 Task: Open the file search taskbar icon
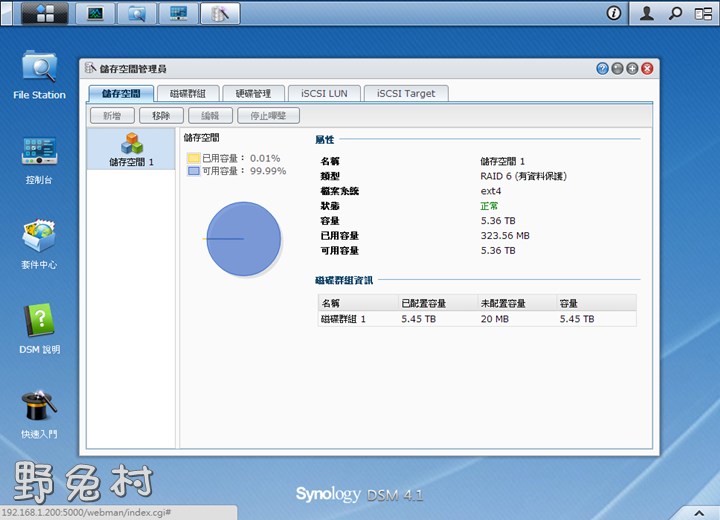pyautogui.click(x=137, y=13)
